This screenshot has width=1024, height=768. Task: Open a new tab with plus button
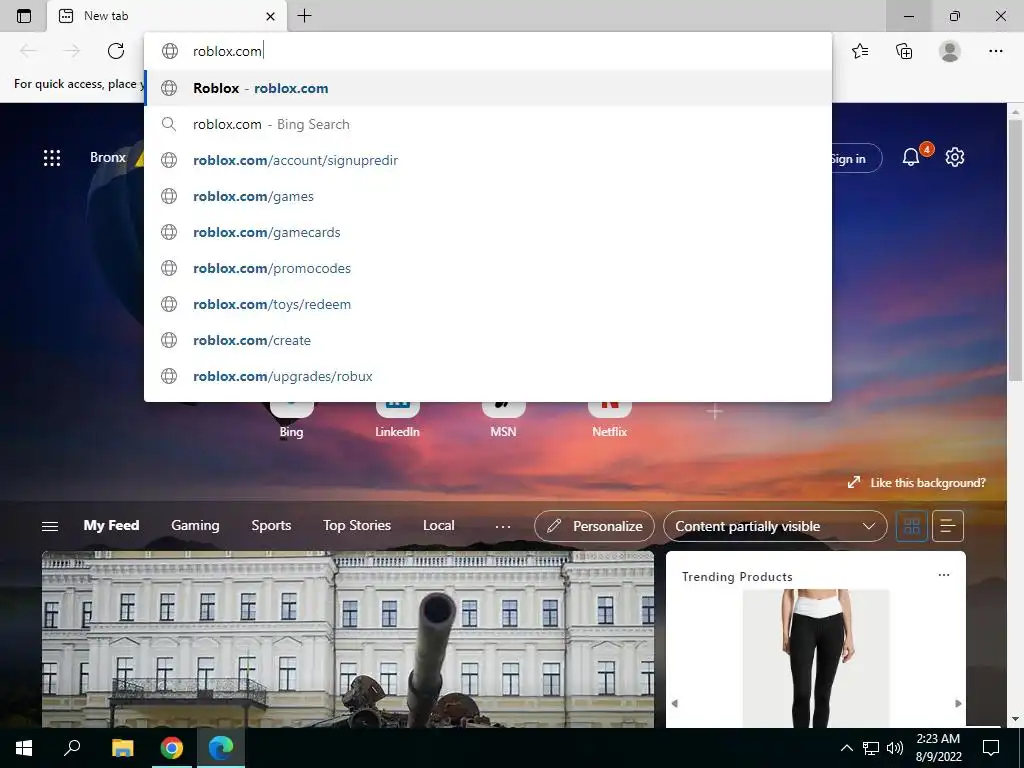(304, 16)
